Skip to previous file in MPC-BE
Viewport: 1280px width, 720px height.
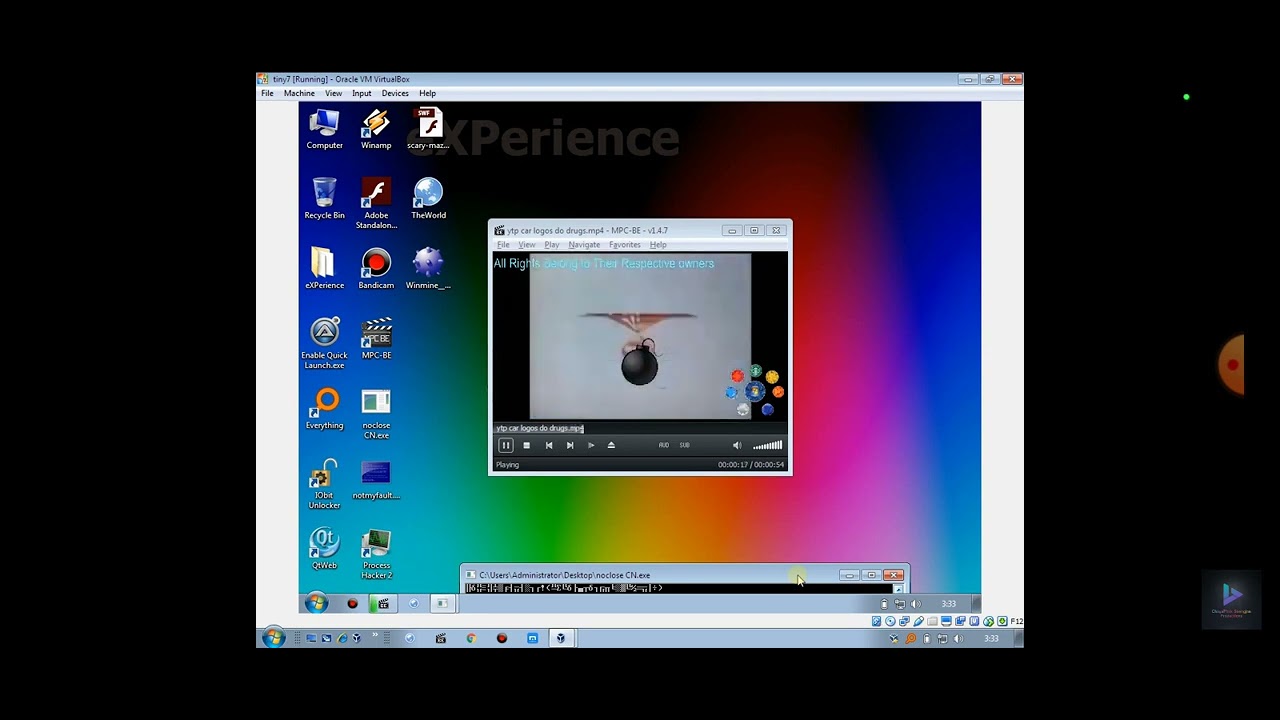[x=549, y=445]
